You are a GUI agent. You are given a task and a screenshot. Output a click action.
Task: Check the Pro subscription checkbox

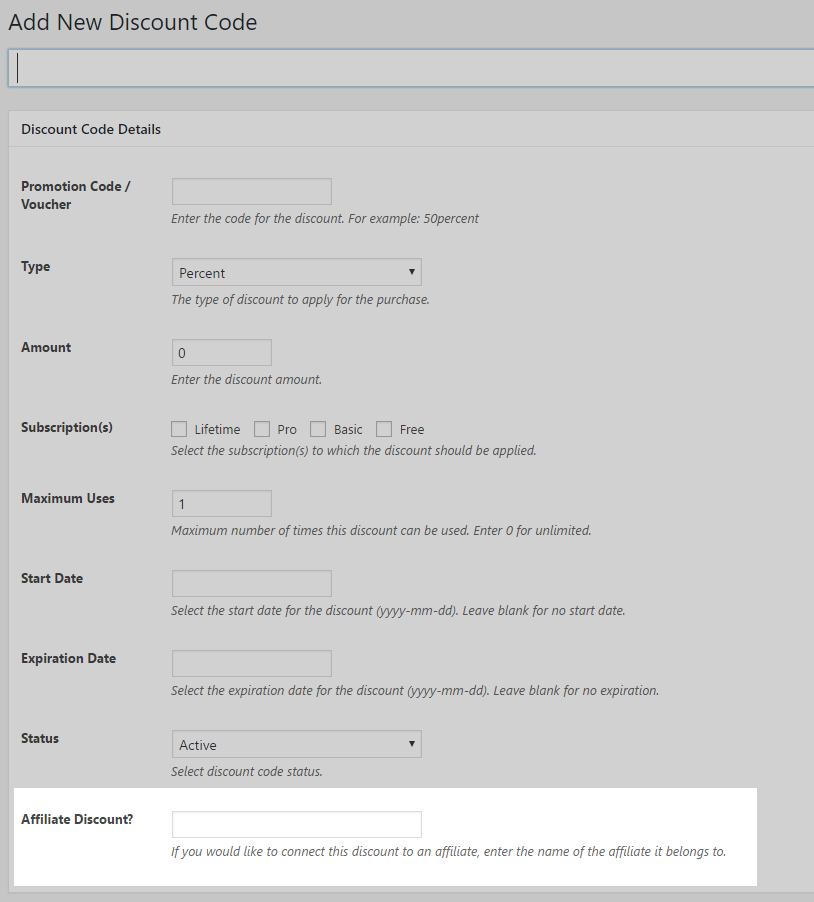262,429
